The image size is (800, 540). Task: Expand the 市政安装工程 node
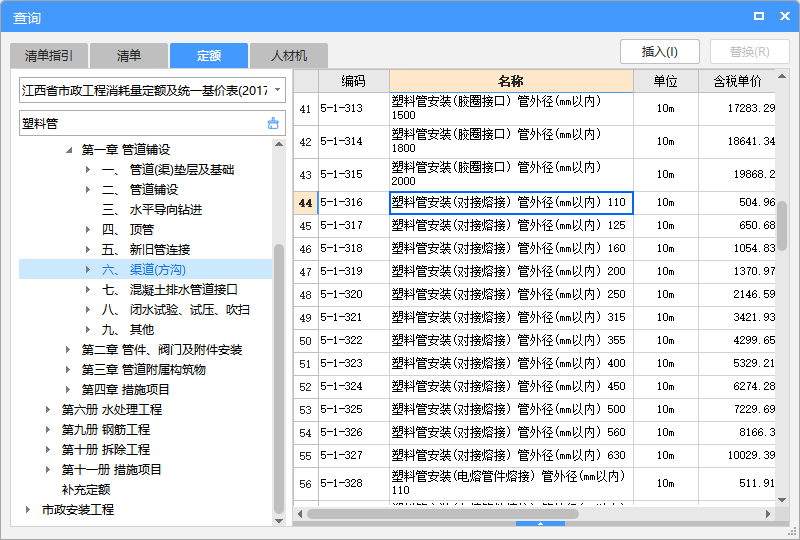click(x=28, y=509)
